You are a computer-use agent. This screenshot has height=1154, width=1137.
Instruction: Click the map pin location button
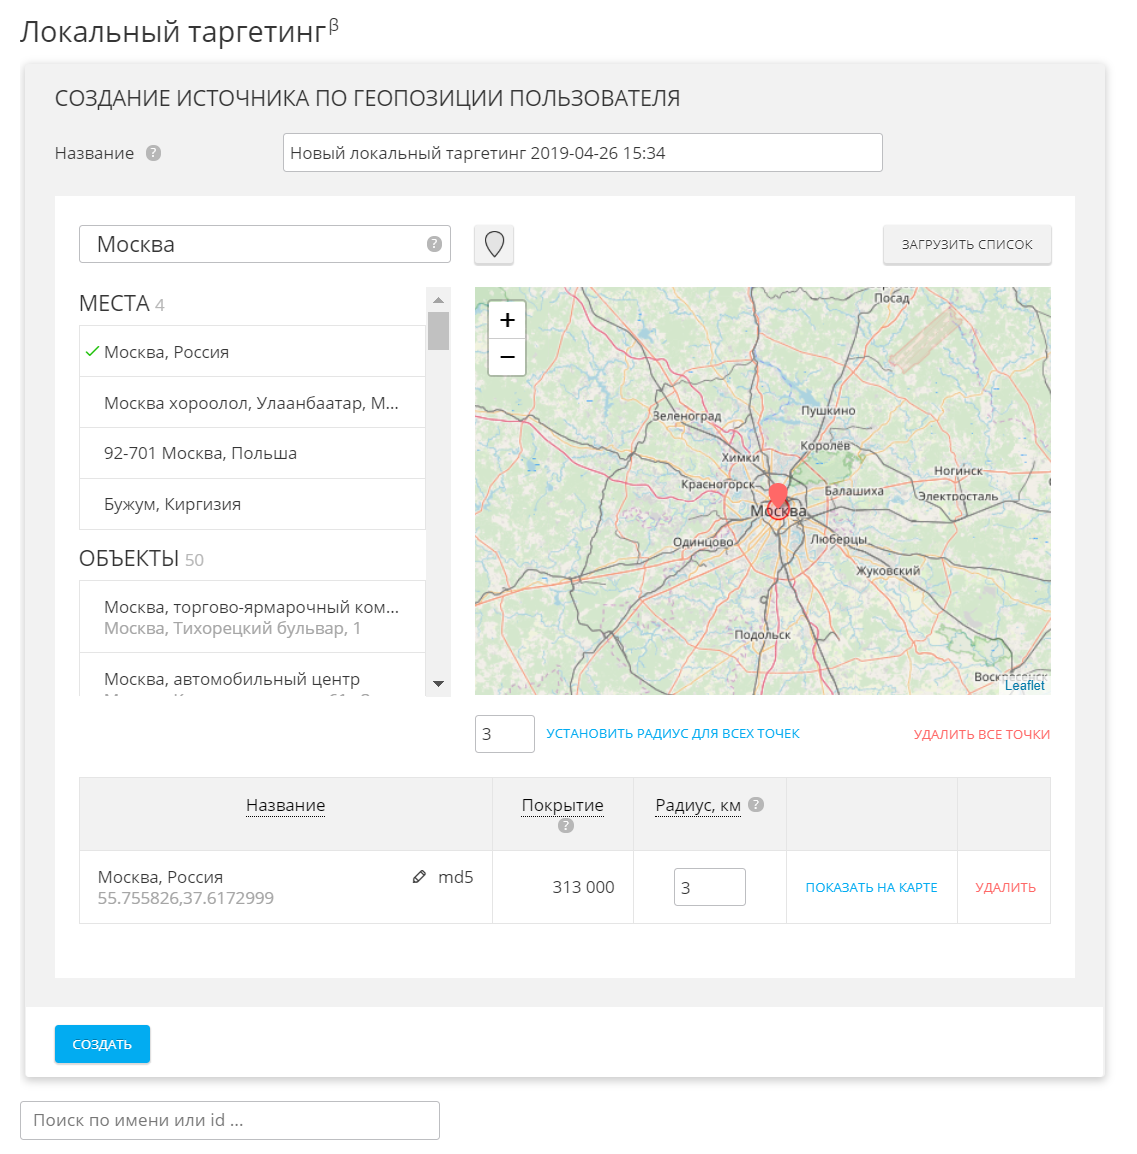tap(494, 244)
